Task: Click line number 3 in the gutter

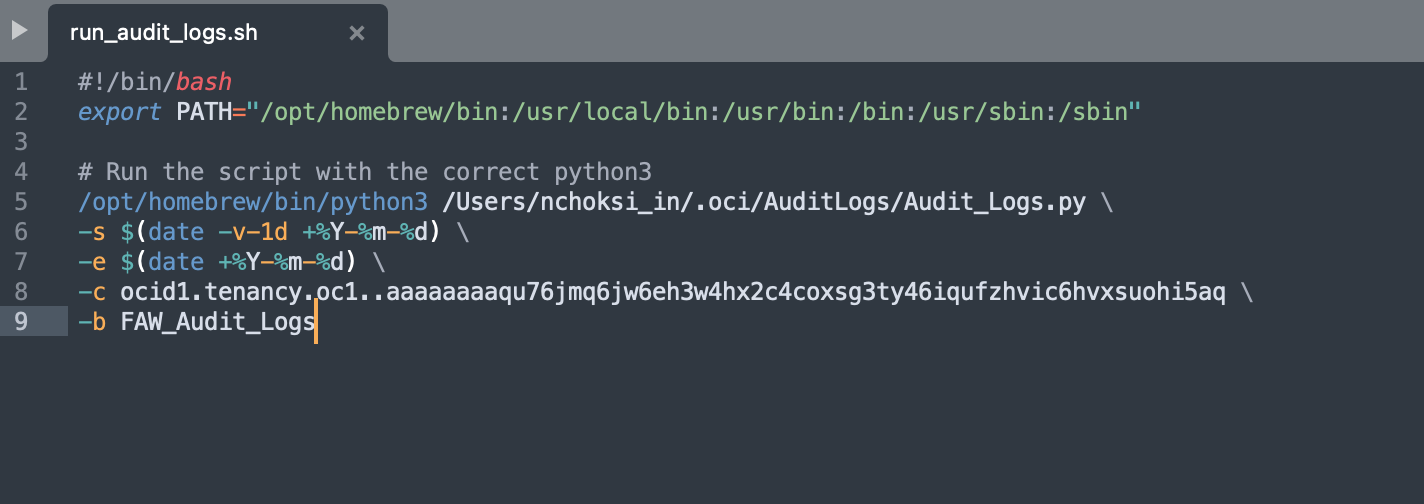Action: 22,142
